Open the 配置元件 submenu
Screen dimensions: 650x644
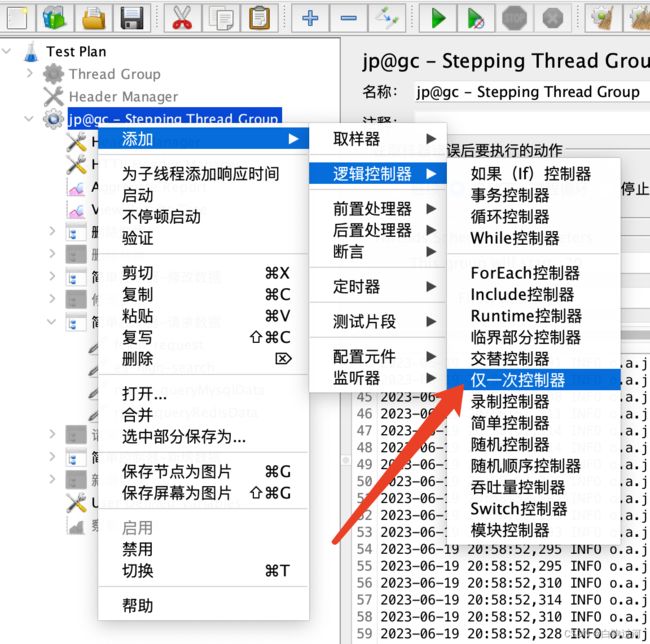(378, 356)
